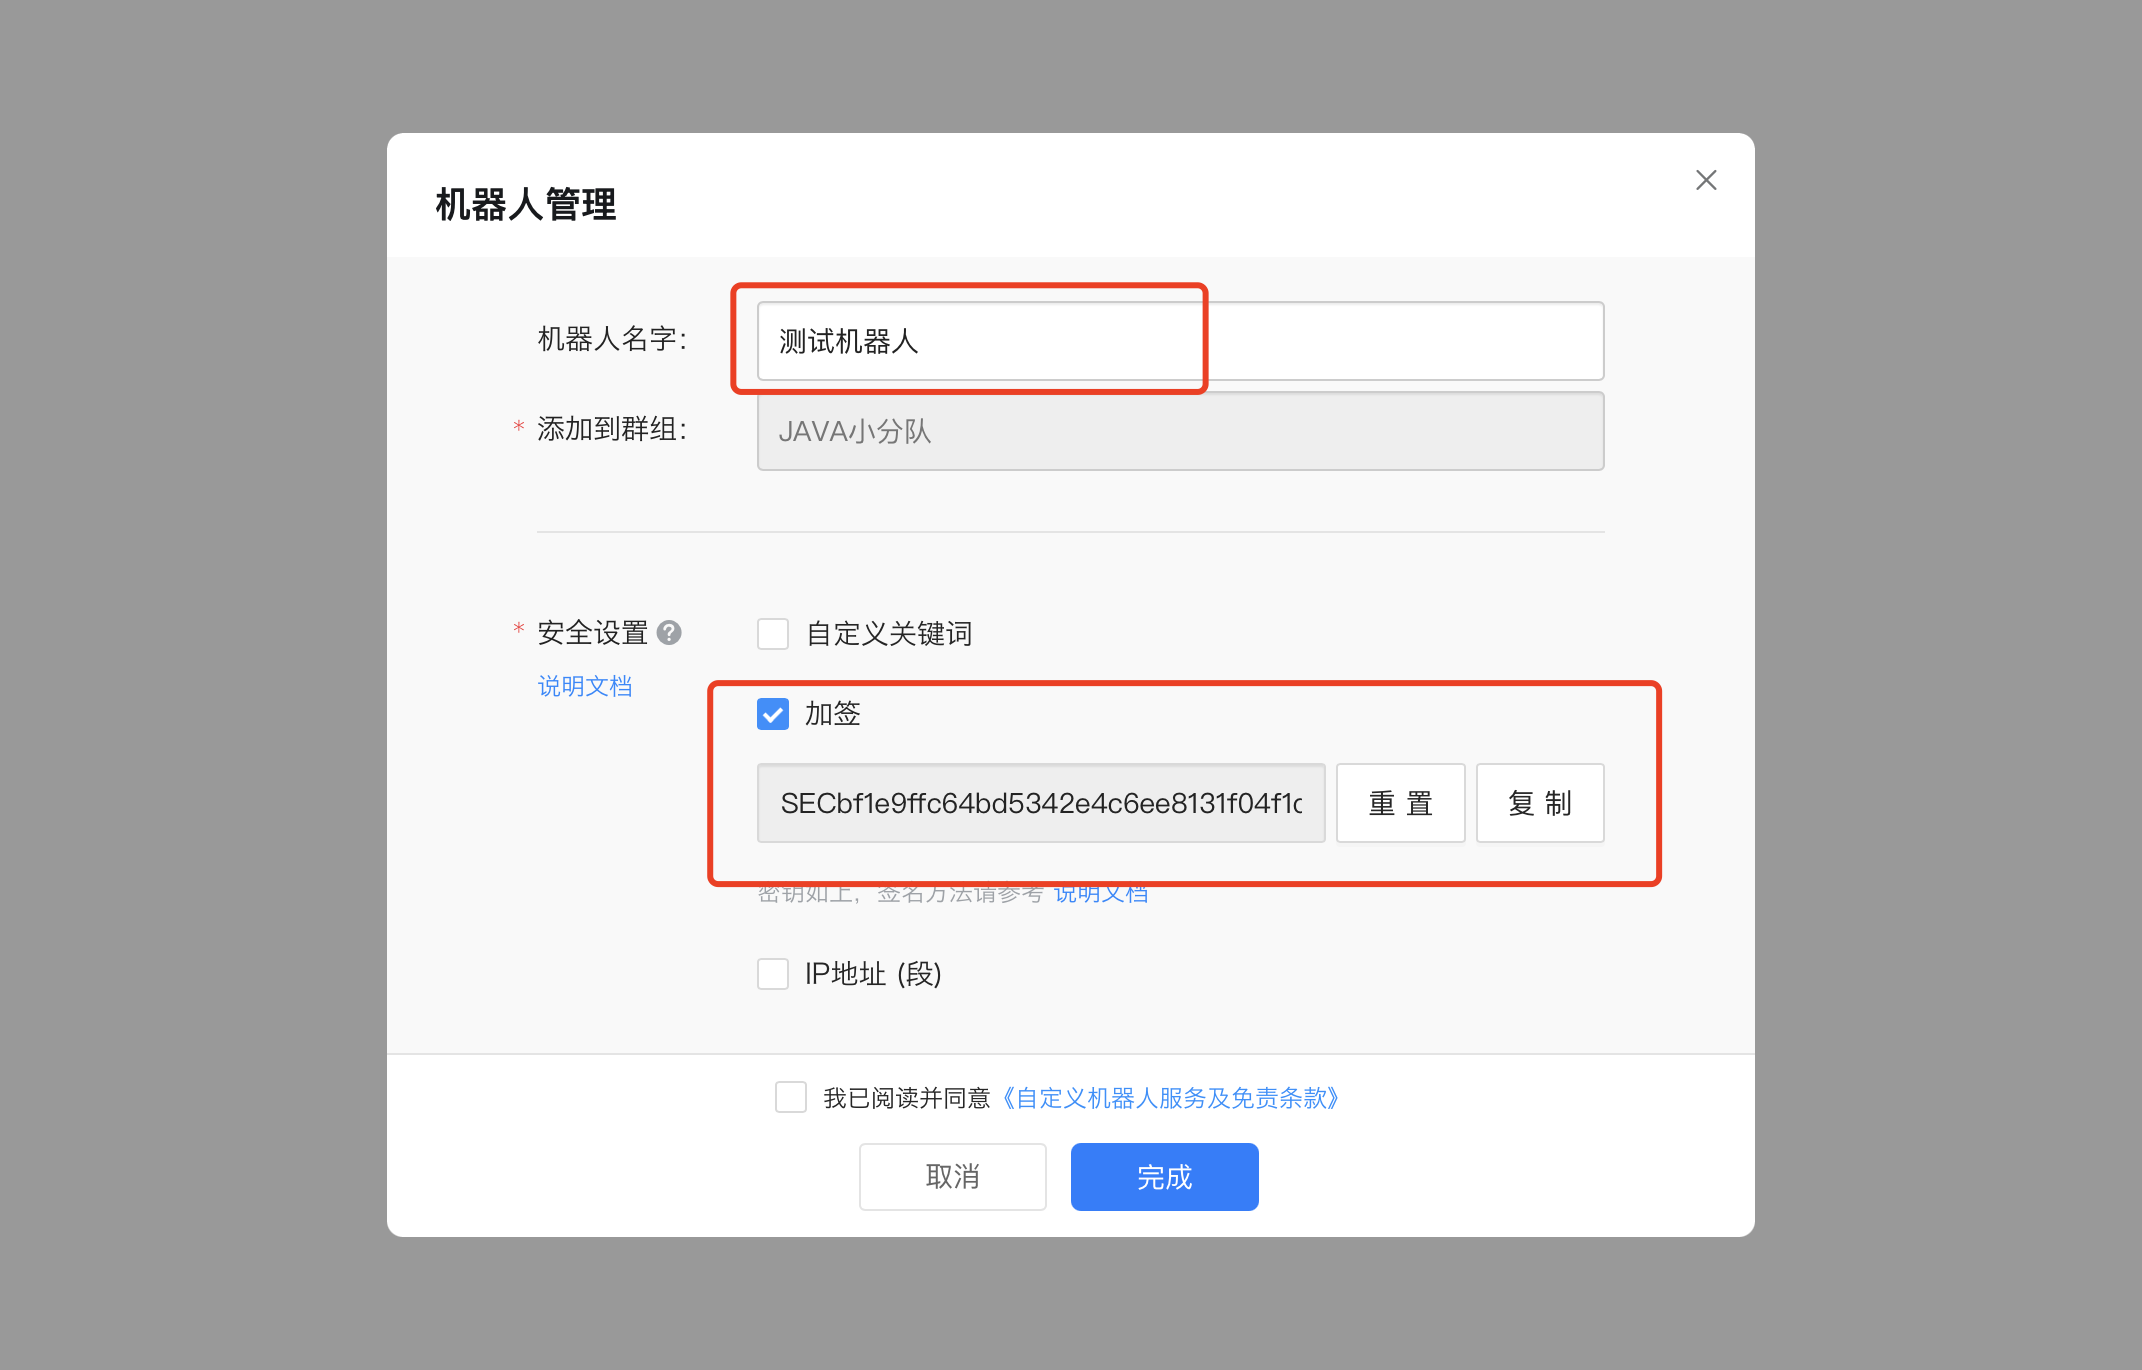
Task: Click the IP地址 (段) label text
Action: tap(873, 973)
